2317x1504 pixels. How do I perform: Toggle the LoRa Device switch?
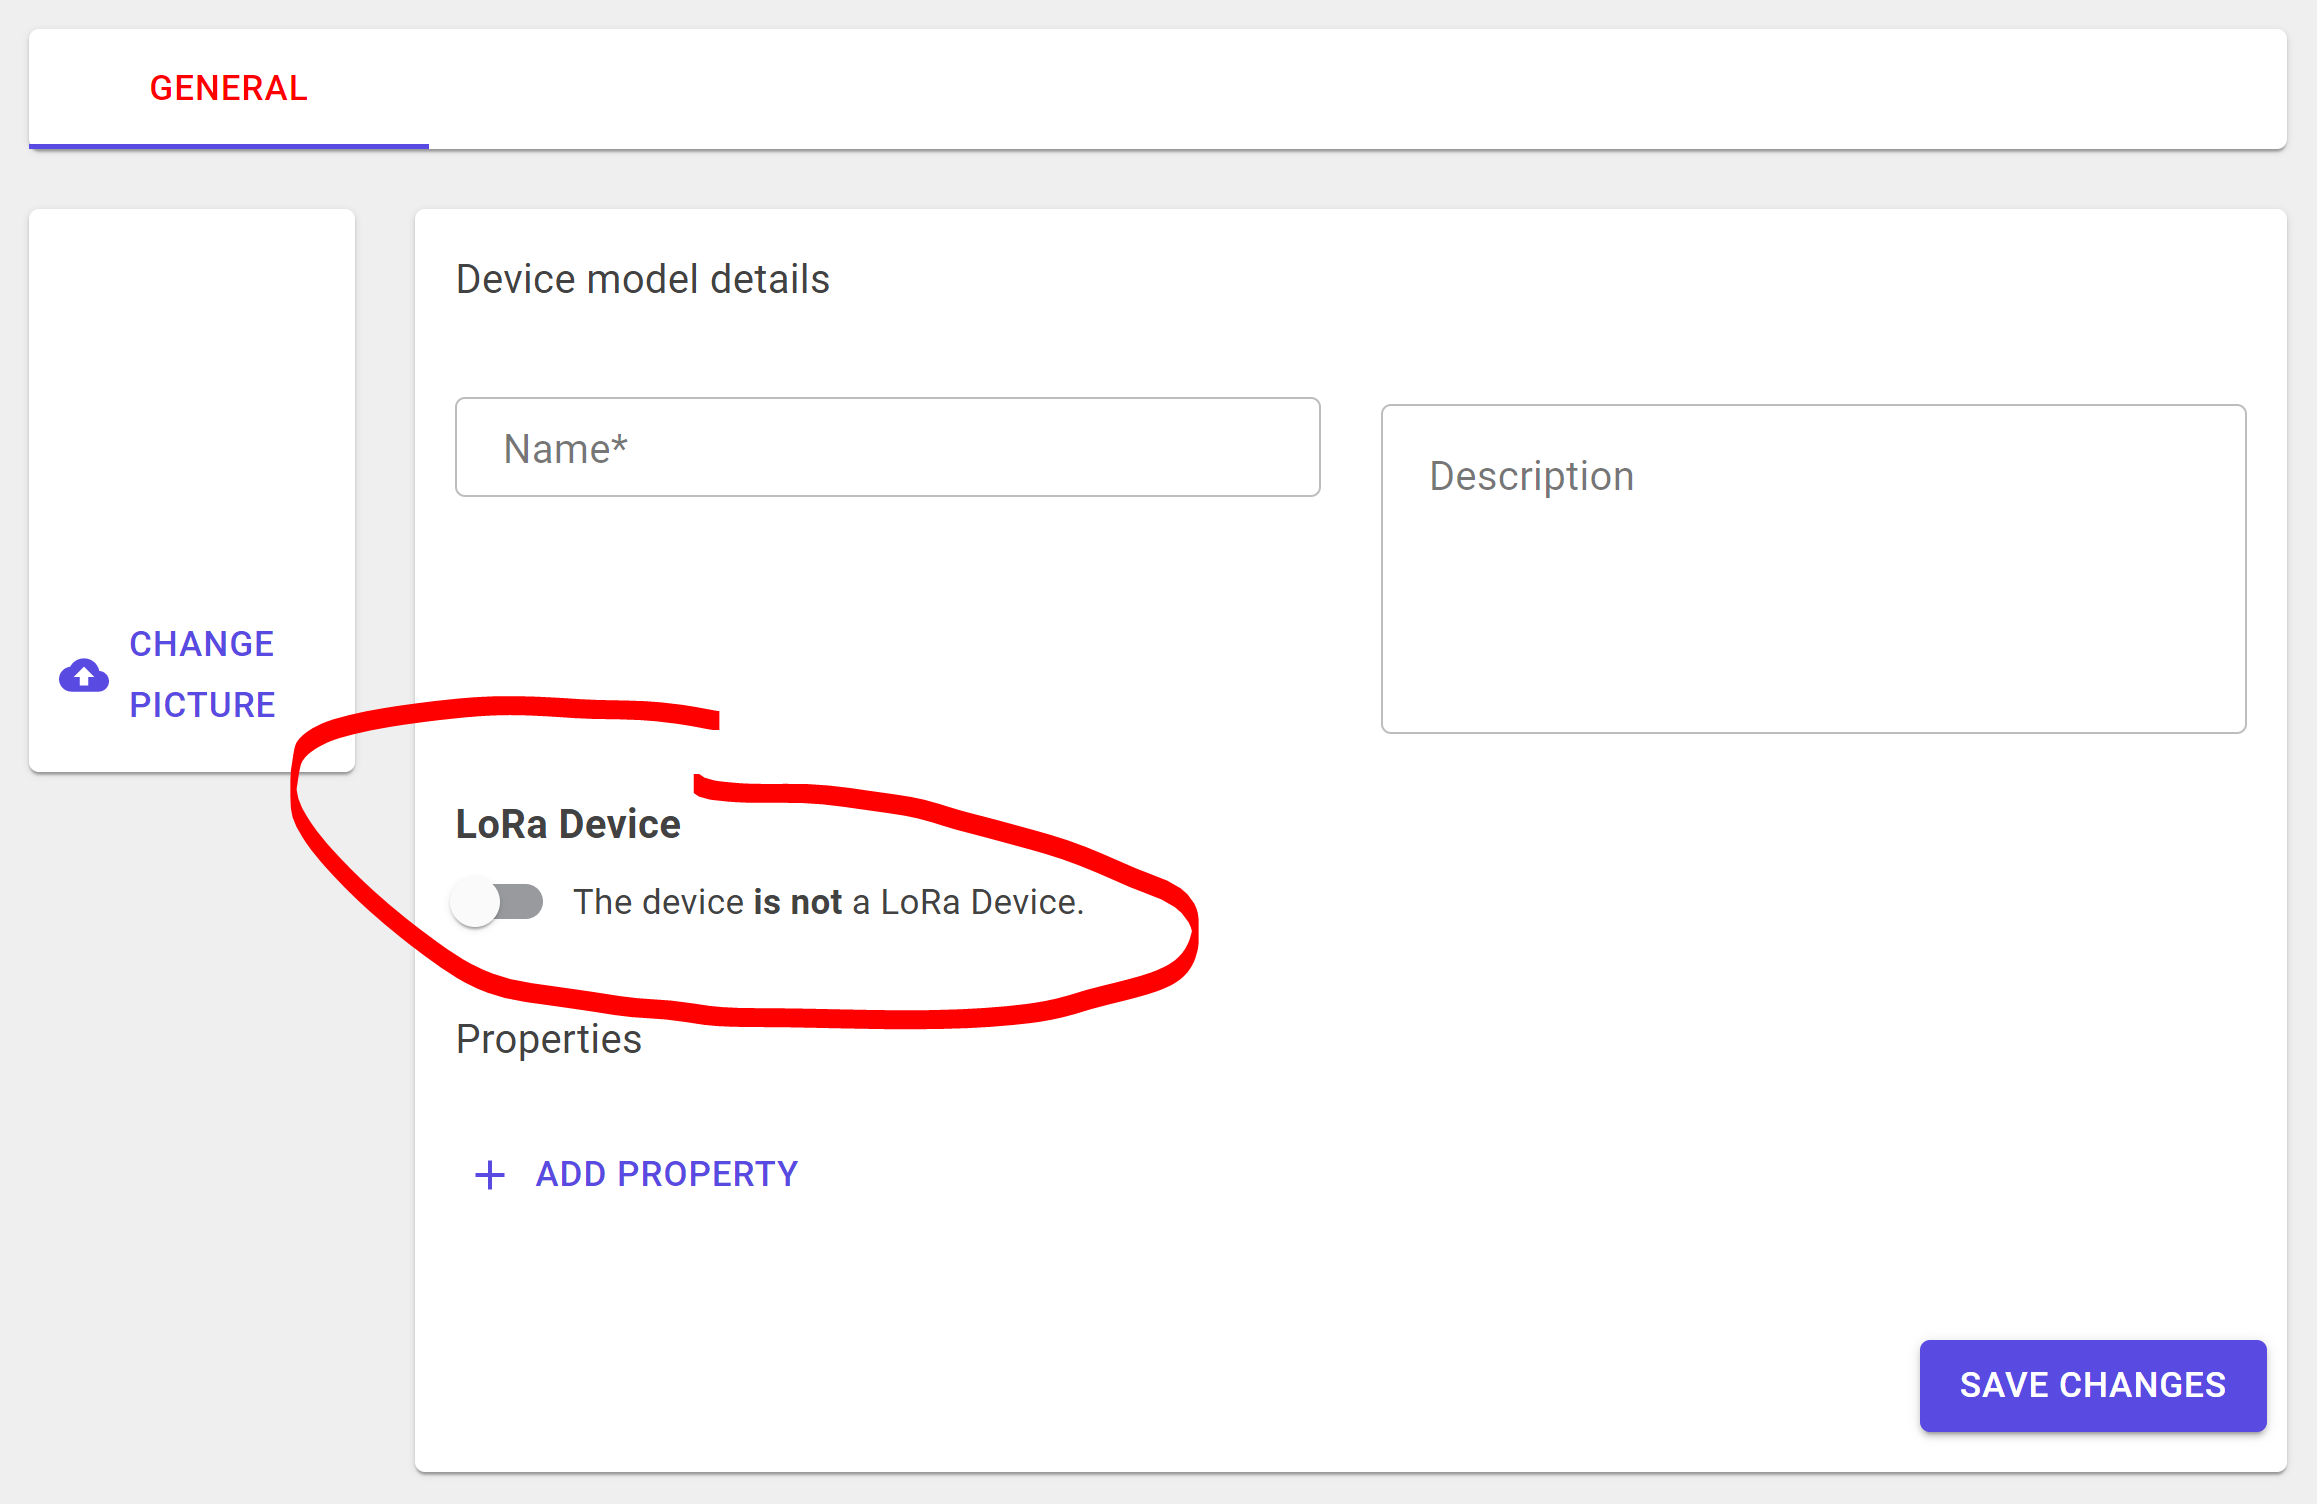point(497,902)
